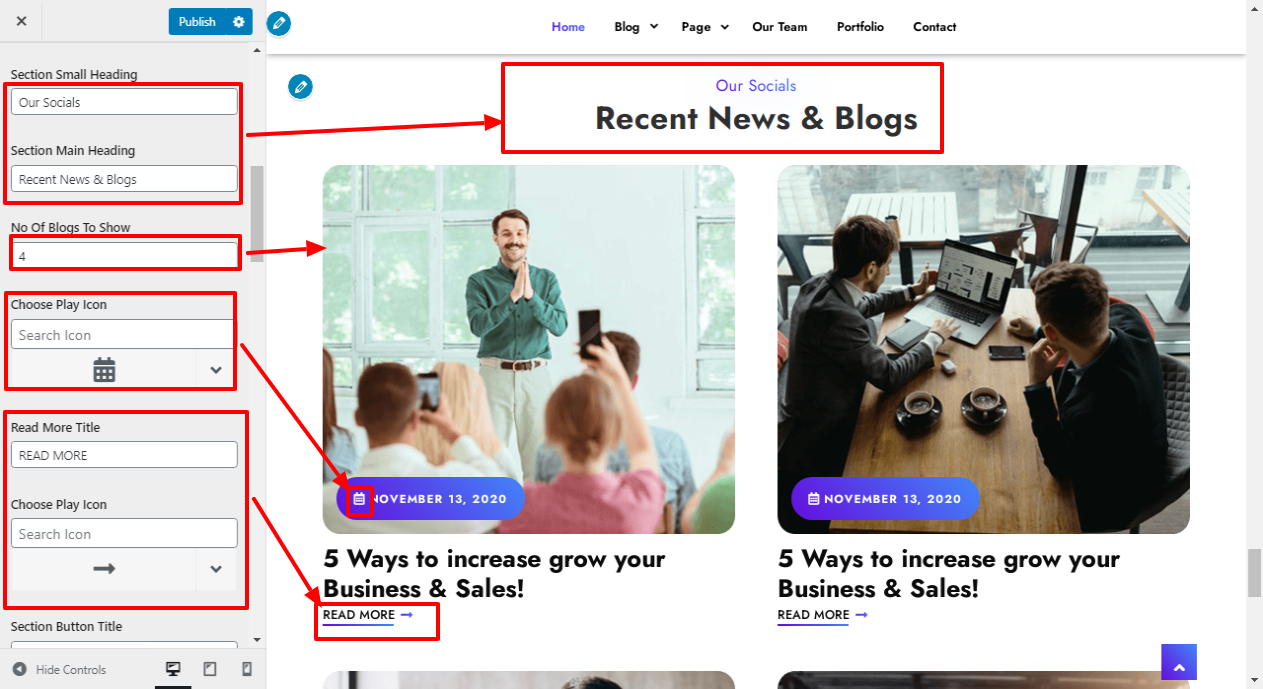Click the Publish button
Image resolution: width=1263 pixels, height=689 pixels.
[x=197, y=22]
